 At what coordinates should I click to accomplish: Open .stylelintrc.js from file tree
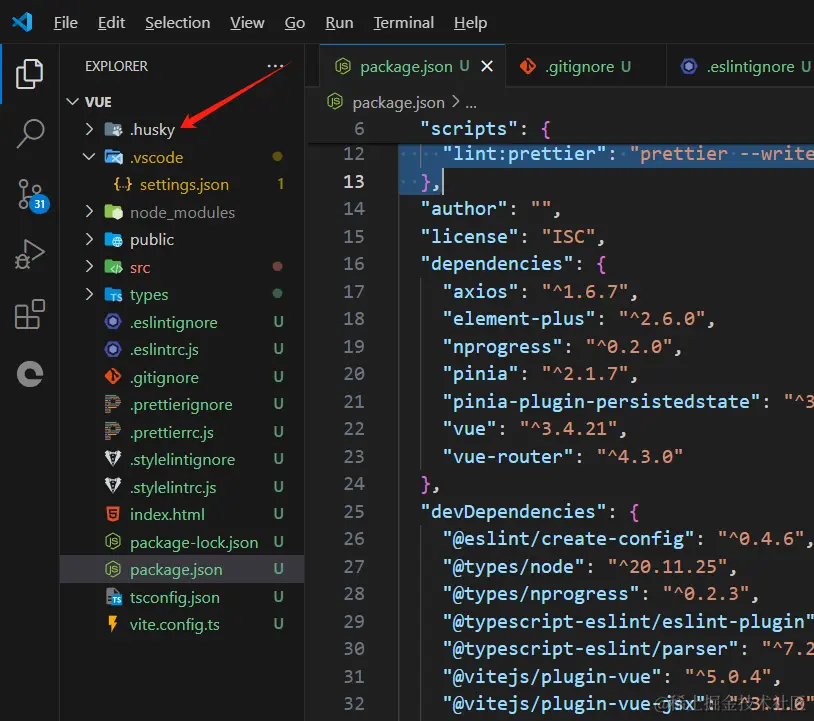[173, 487]
